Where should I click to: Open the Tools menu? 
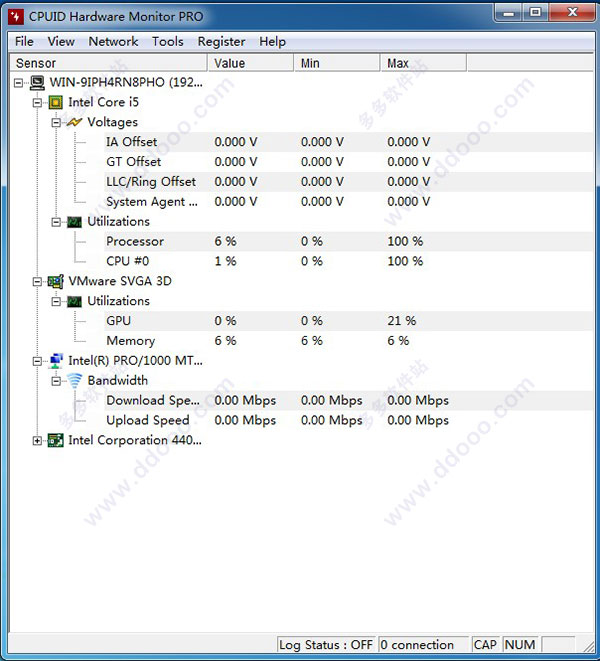tap(167, 41)
